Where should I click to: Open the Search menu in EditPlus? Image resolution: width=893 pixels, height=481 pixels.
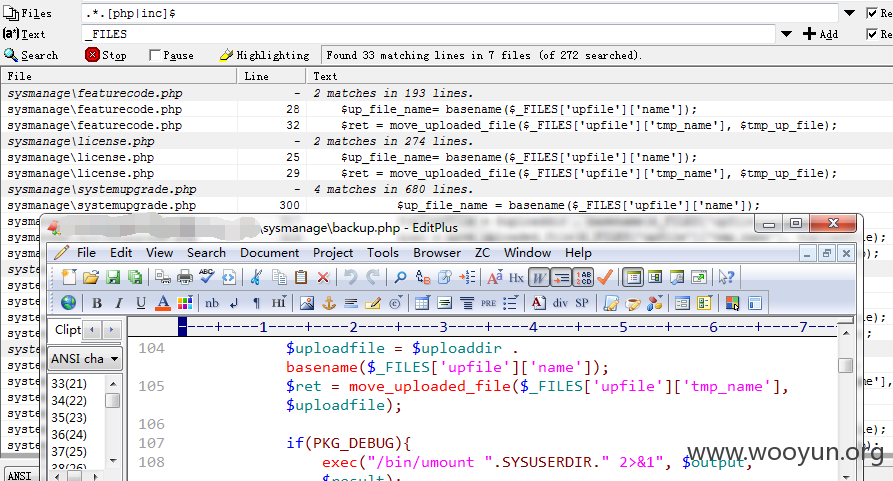(x=206, y=253)
